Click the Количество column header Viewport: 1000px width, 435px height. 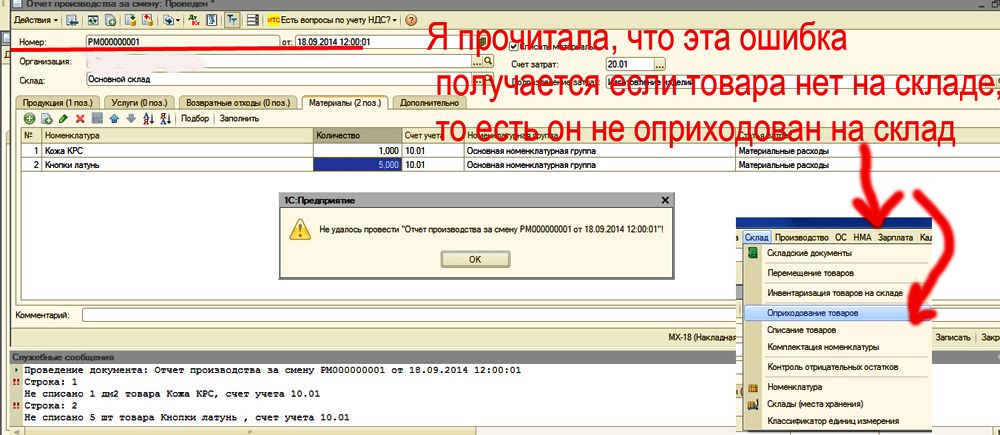coord(357,135)
